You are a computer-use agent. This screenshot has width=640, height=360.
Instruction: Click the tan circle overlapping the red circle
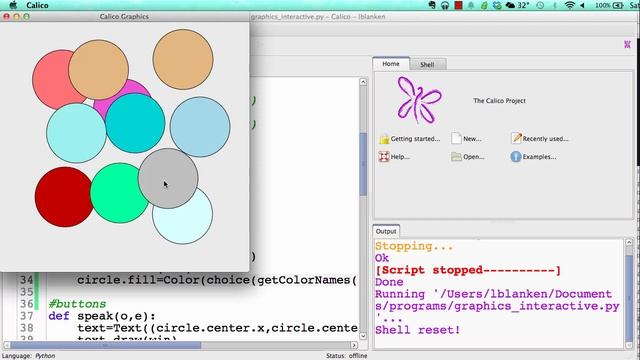tap(98, 70)
